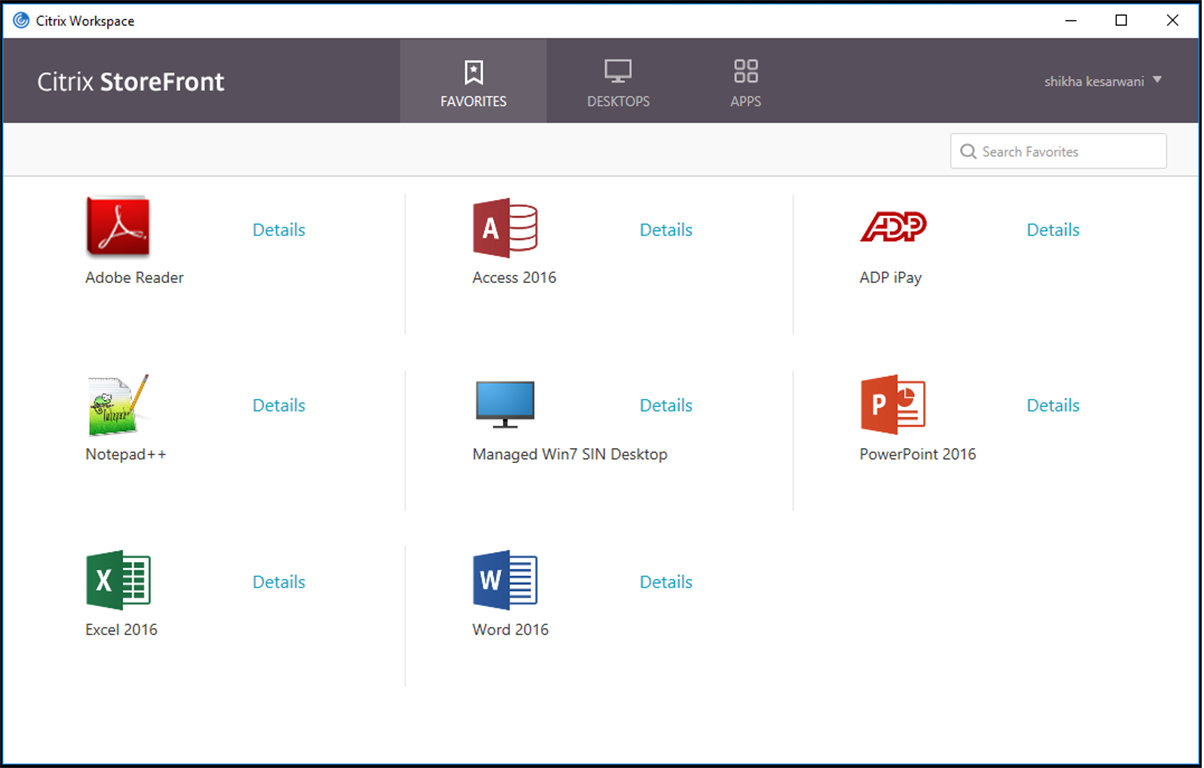Launch the Word 2016 icon
Image resolution: width=1204 pixels, height=768 pixels.
click(x=505, y=580)
